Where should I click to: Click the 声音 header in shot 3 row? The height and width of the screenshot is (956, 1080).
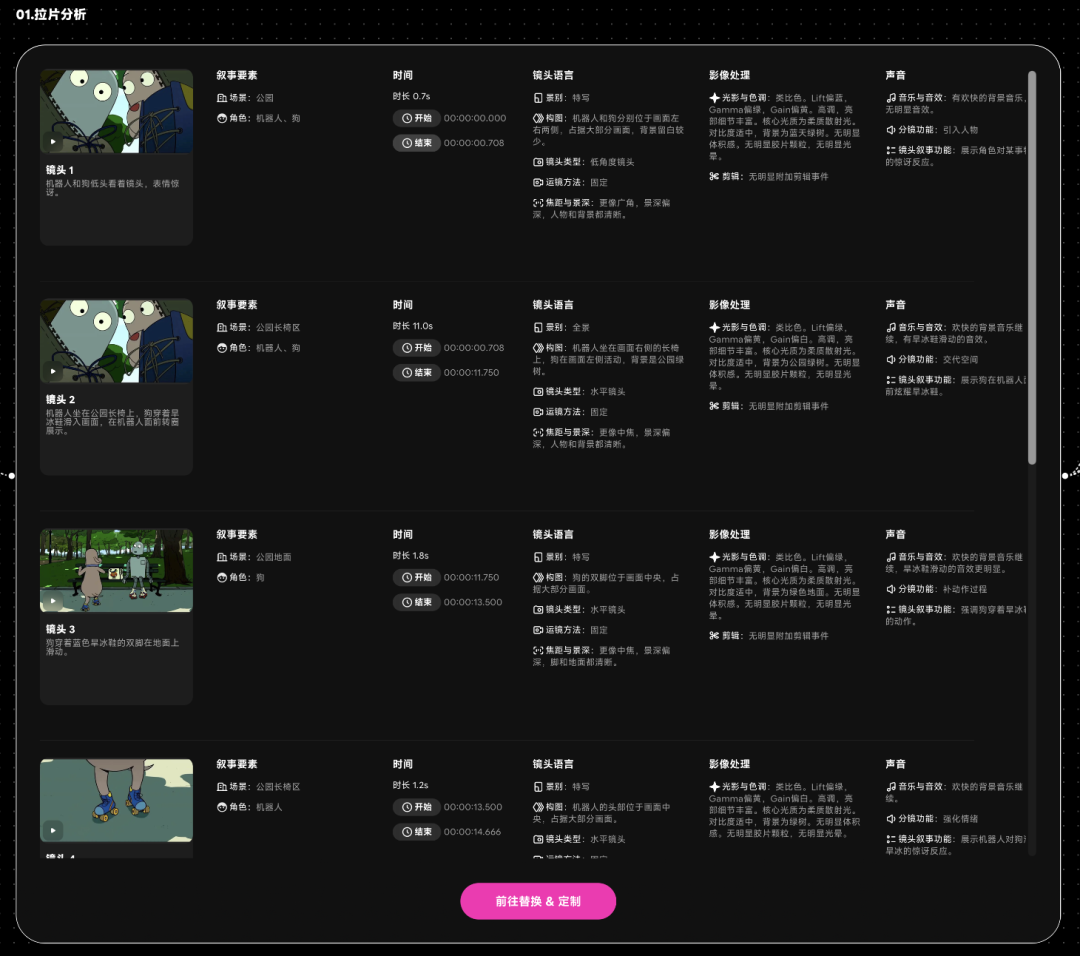(896, 534)
